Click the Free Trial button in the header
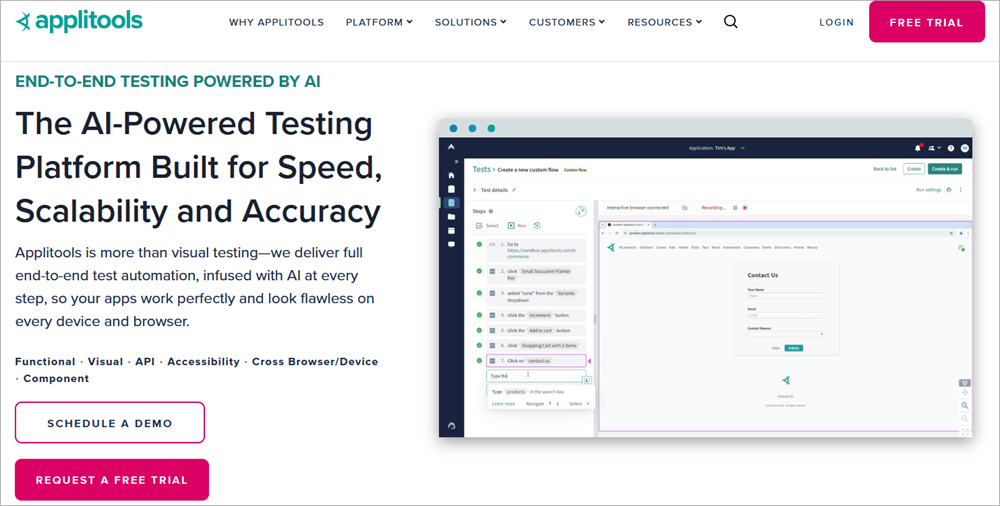This screenshot has height=506, width=1000. point(927,22)
